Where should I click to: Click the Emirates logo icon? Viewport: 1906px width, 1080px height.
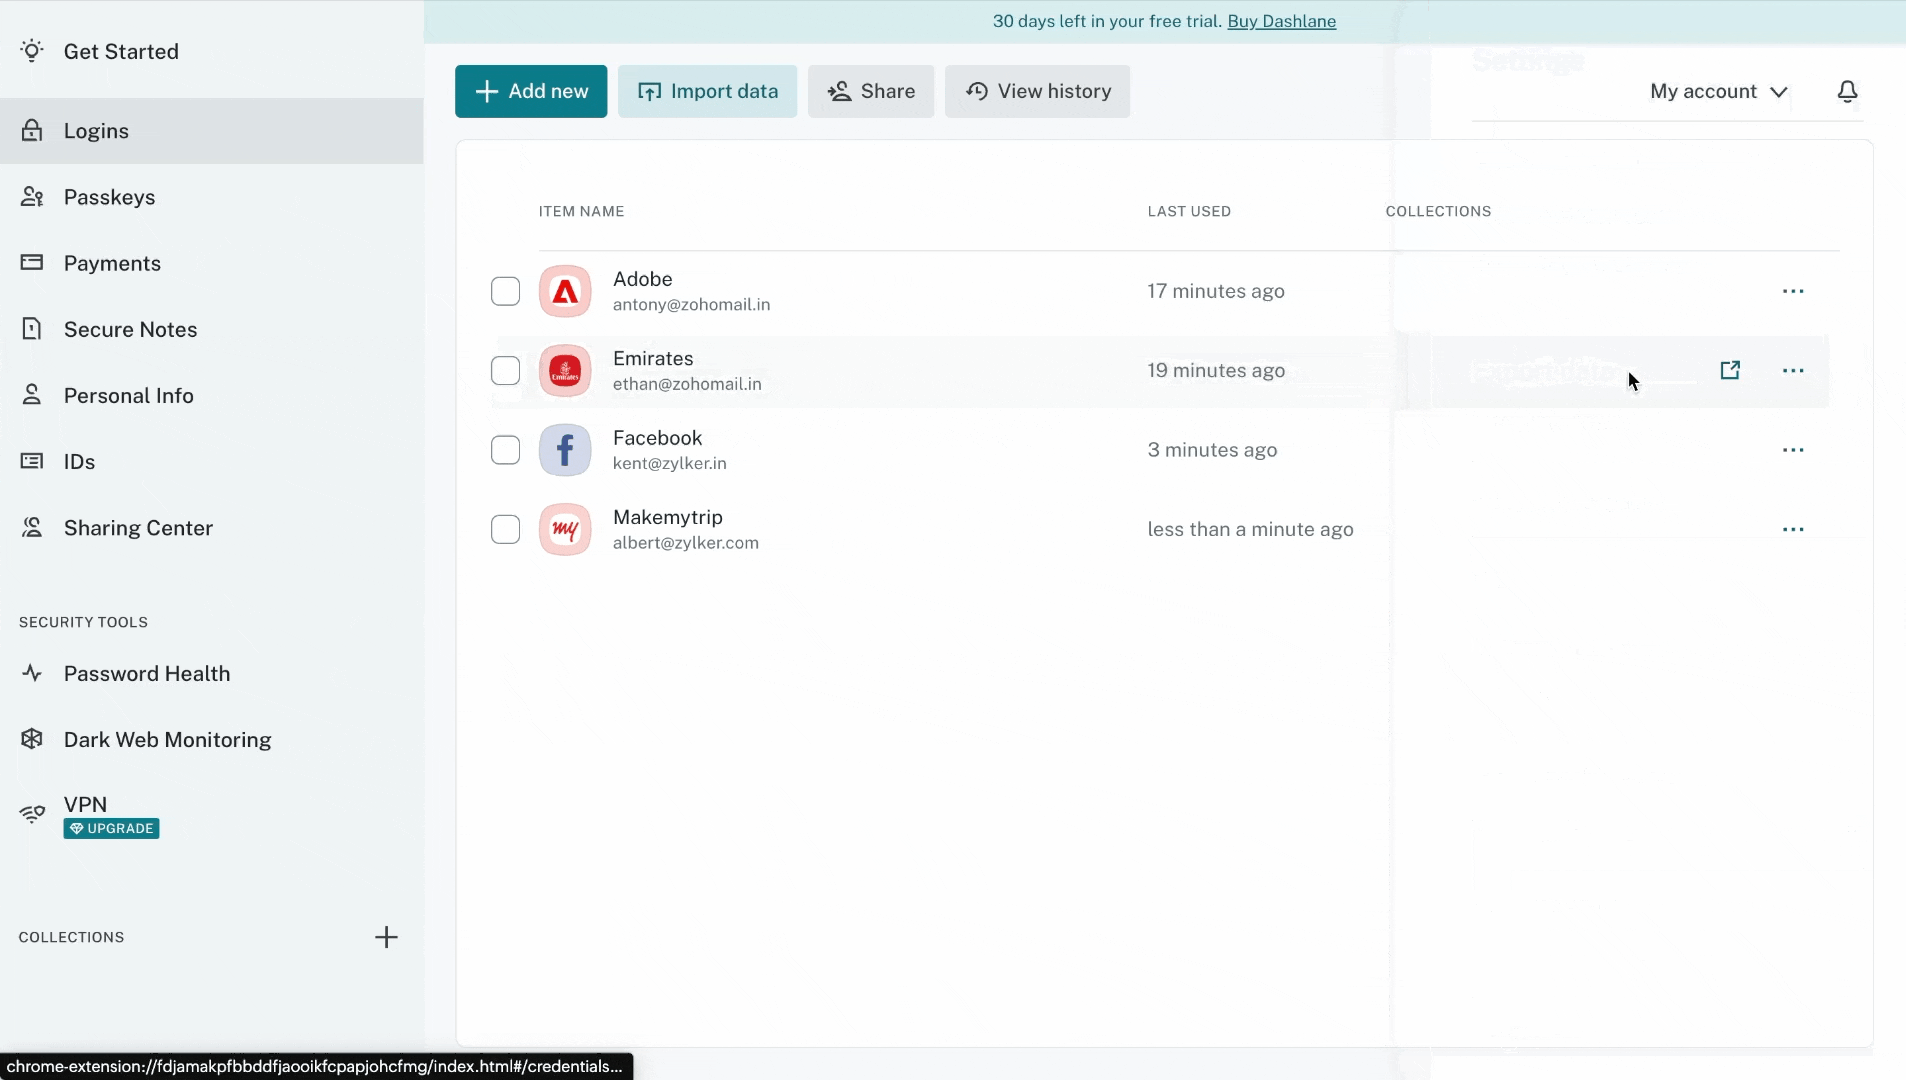coord(565,371)
